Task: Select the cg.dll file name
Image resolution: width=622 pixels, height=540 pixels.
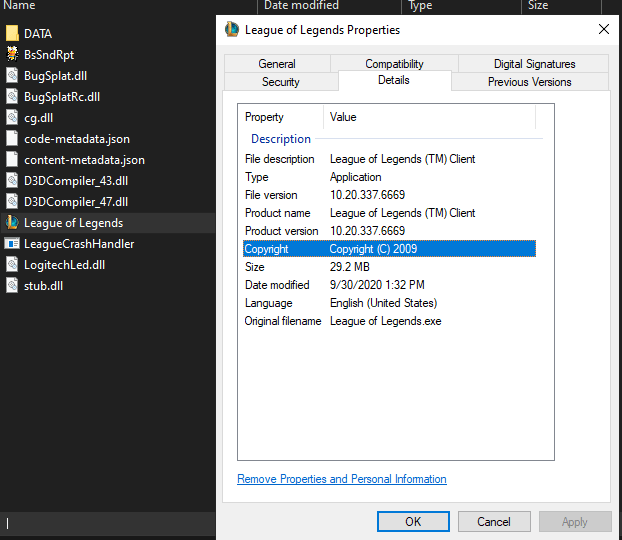Action: tap(38, 118)
